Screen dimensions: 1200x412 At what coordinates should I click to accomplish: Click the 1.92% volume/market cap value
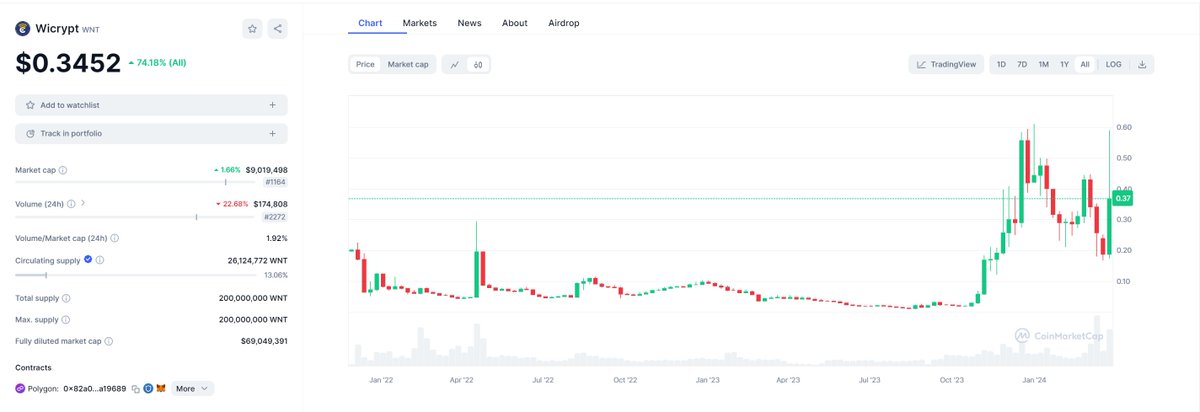click(277, 238)
